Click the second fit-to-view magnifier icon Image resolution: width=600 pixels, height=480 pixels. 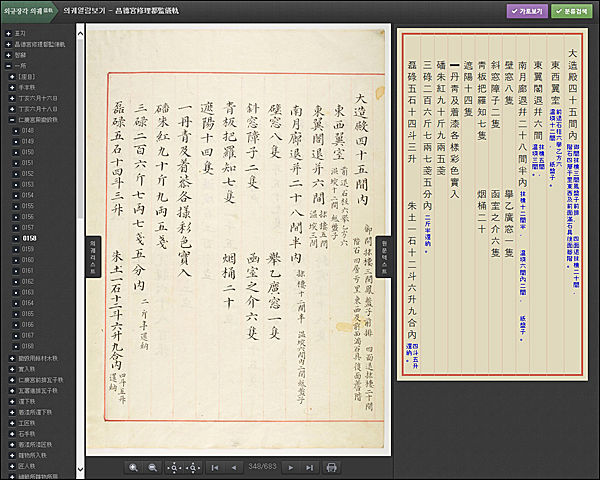pyautogui.click(x=193, y=467)
